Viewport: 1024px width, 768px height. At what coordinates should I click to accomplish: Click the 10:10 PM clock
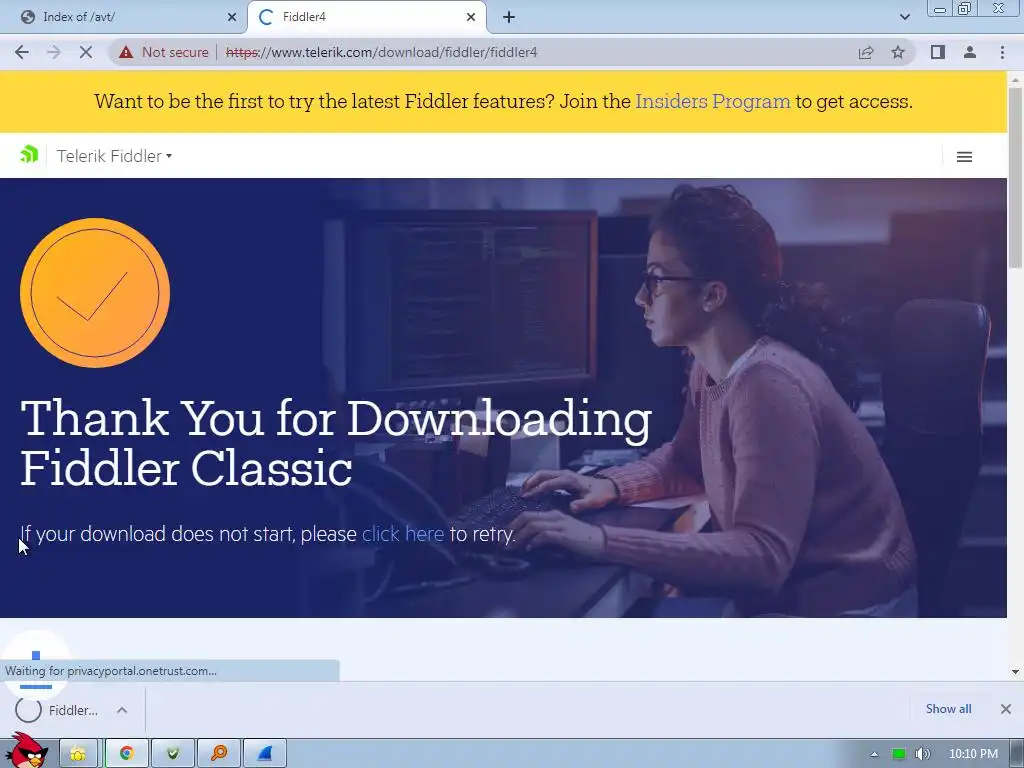pyautogui.click(x=973, y=754)
